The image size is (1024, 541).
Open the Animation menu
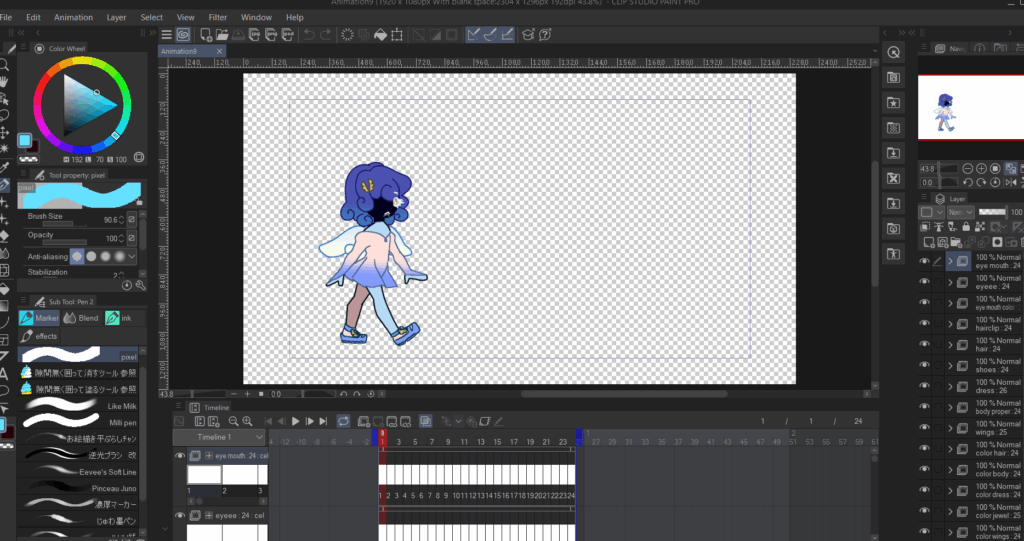click(73, 17)
